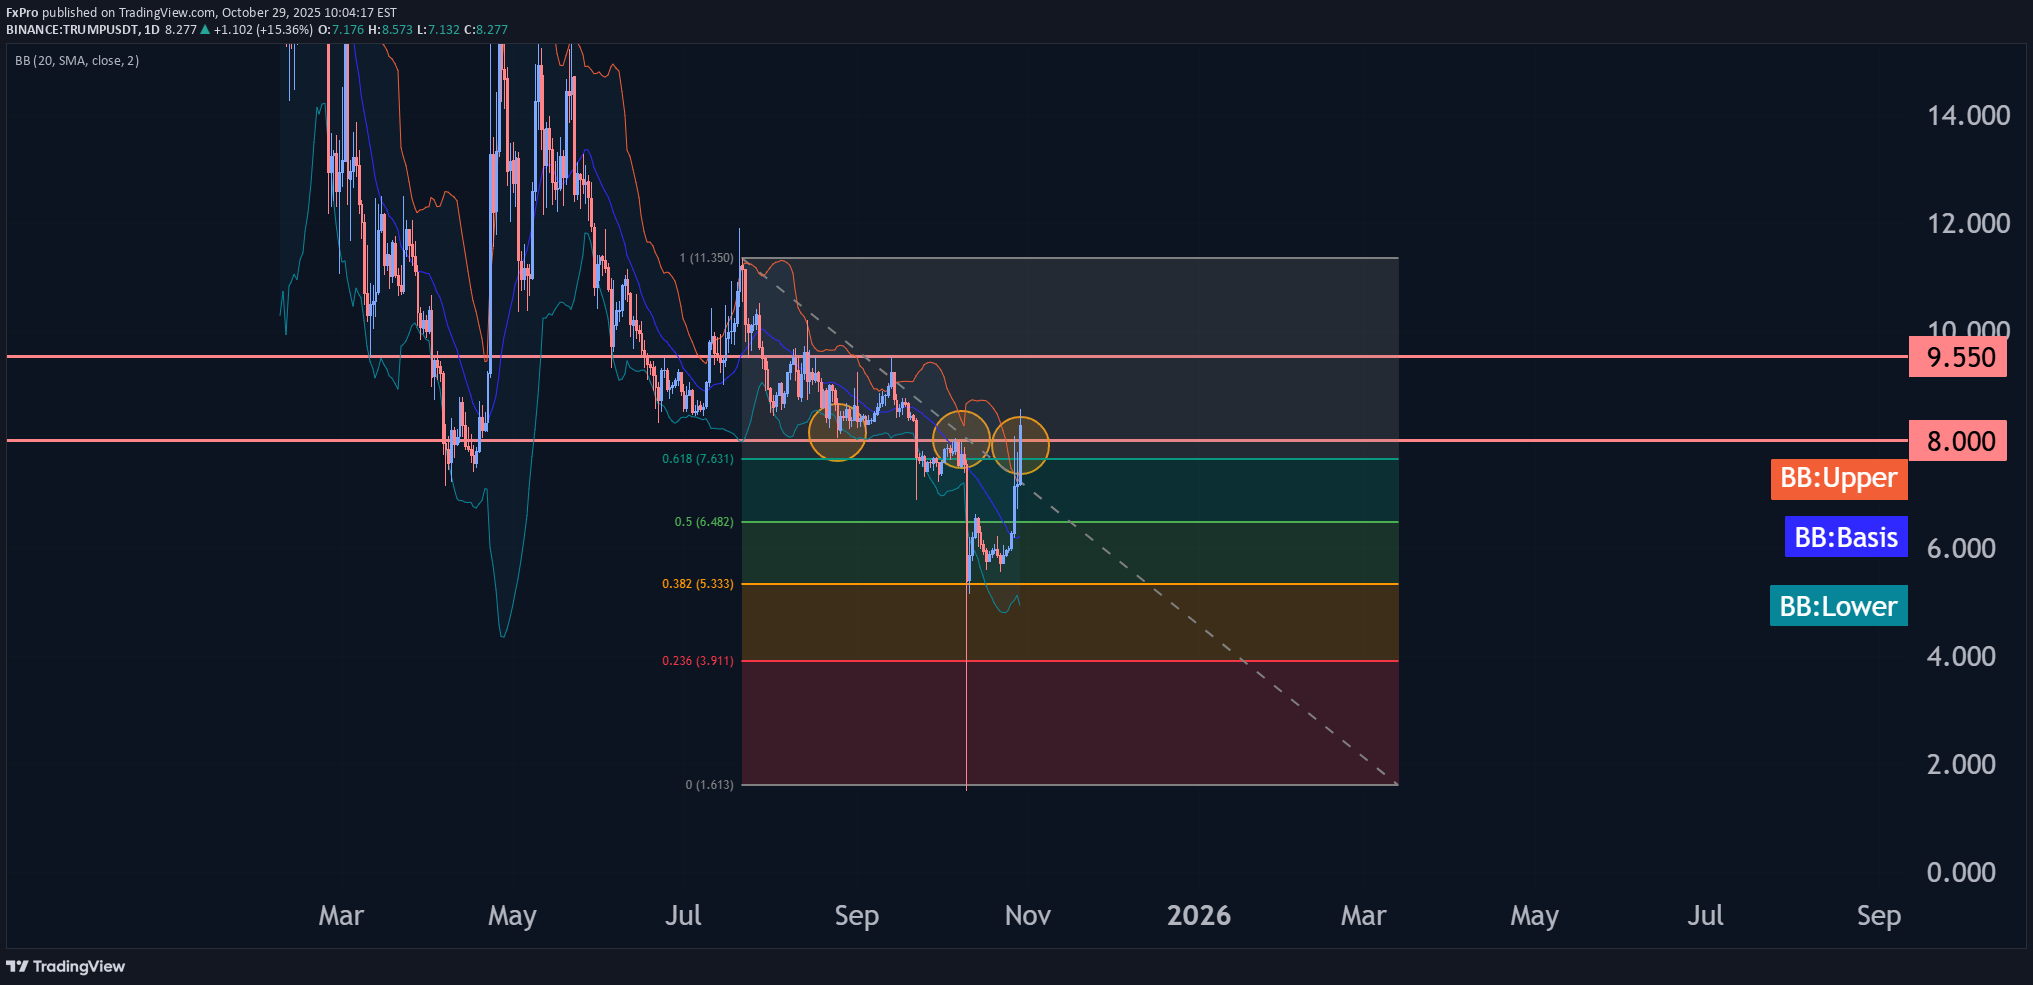Select the 0.5 (6.482) Fibonacci label
The width and height of the screenshot is (2033, 985).
pyautogui.click(x=703, y=522)
